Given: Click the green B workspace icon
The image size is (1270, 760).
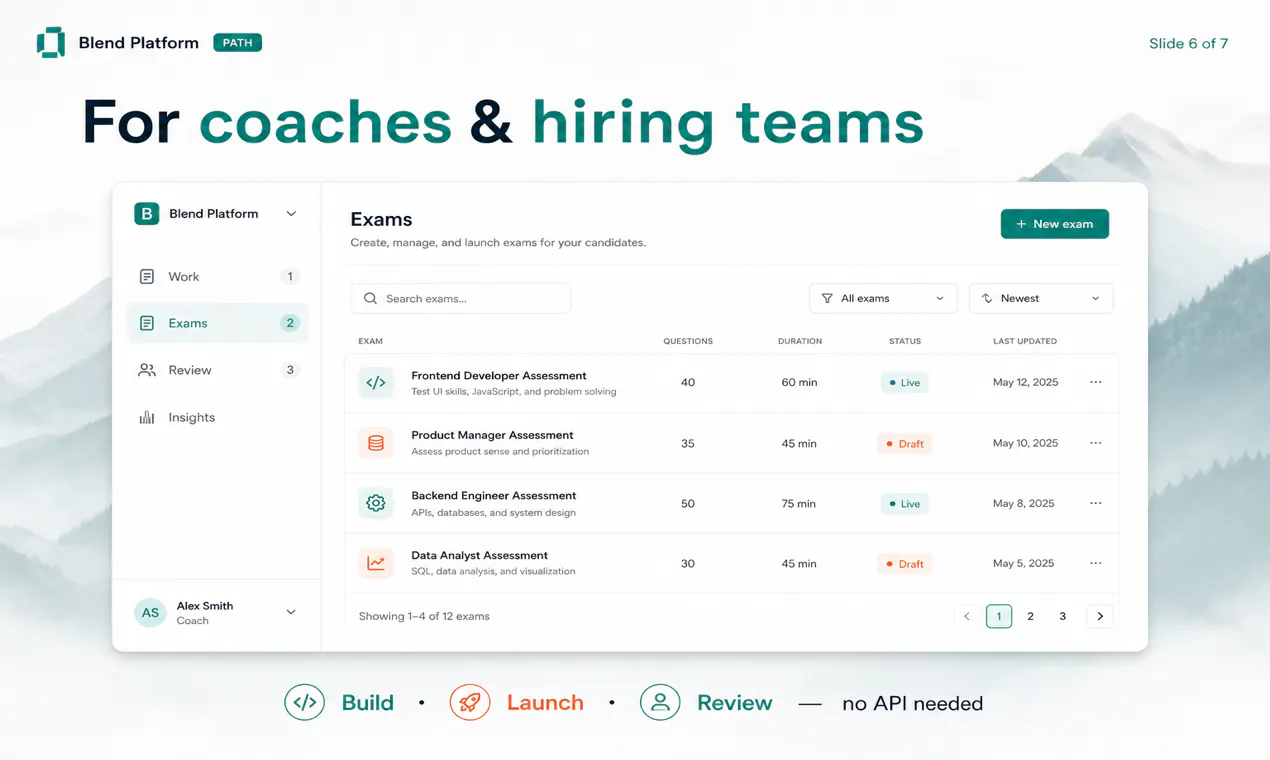Looking at the screenshot, I should point(147,213).
